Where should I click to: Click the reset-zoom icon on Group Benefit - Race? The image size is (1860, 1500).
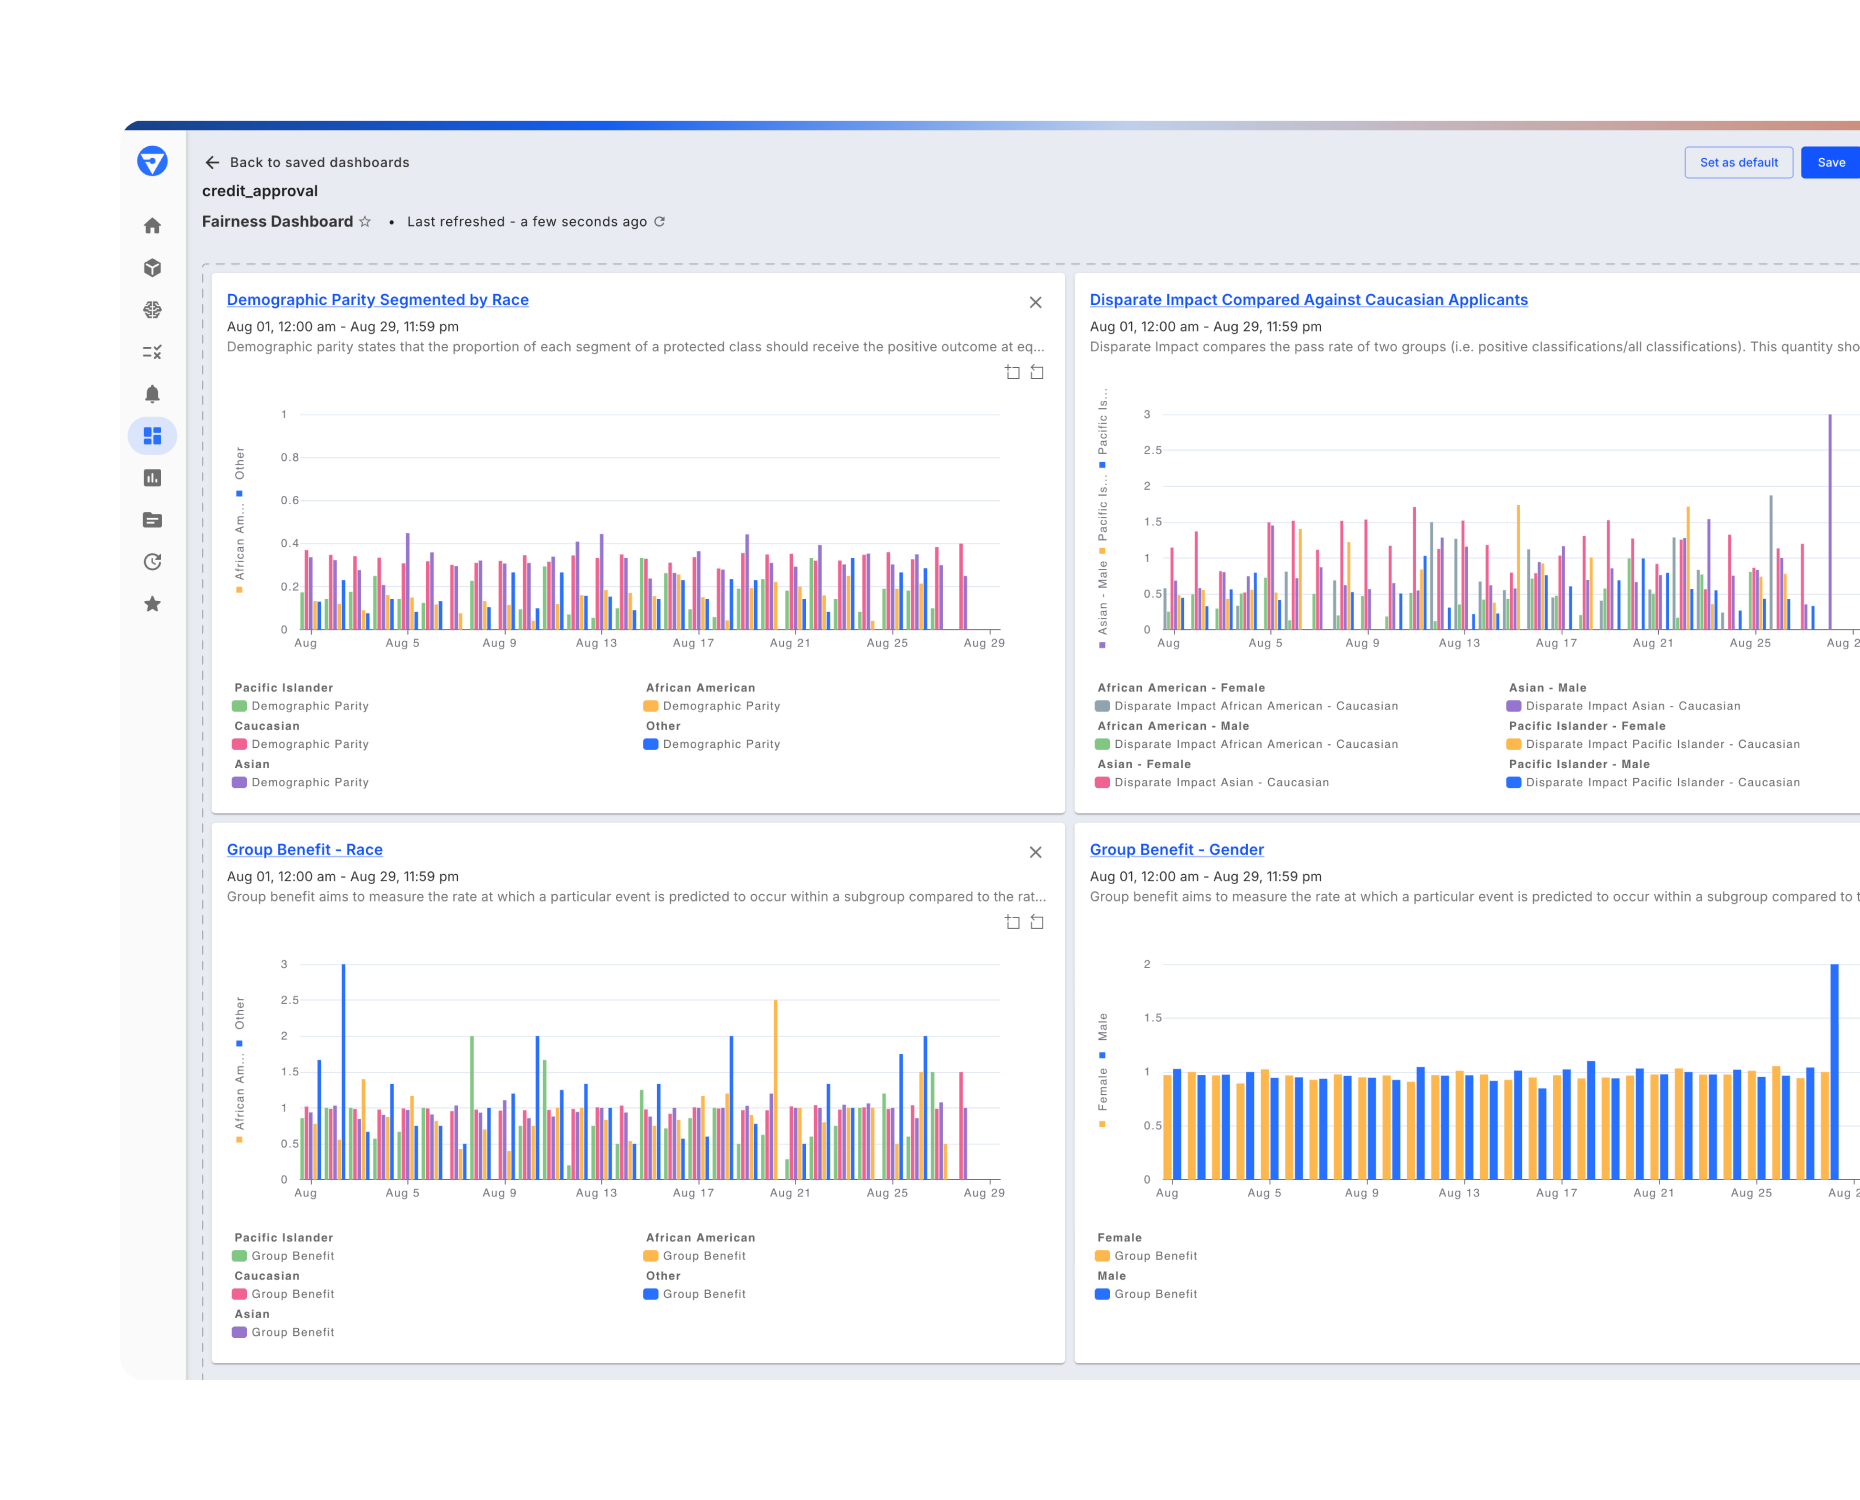pyautogui.click(x=1037, y=922)
